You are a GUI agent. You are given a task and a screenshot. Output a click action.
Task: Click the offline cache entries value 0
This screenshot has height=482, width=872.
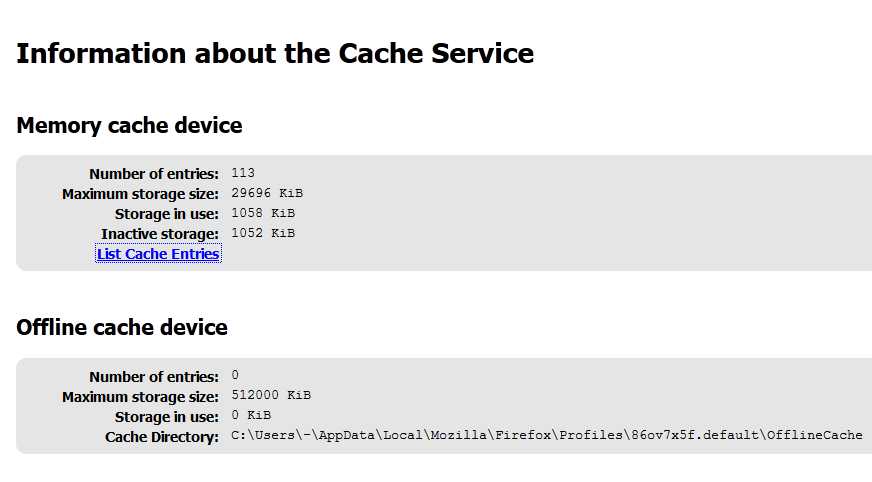point(235,376)
